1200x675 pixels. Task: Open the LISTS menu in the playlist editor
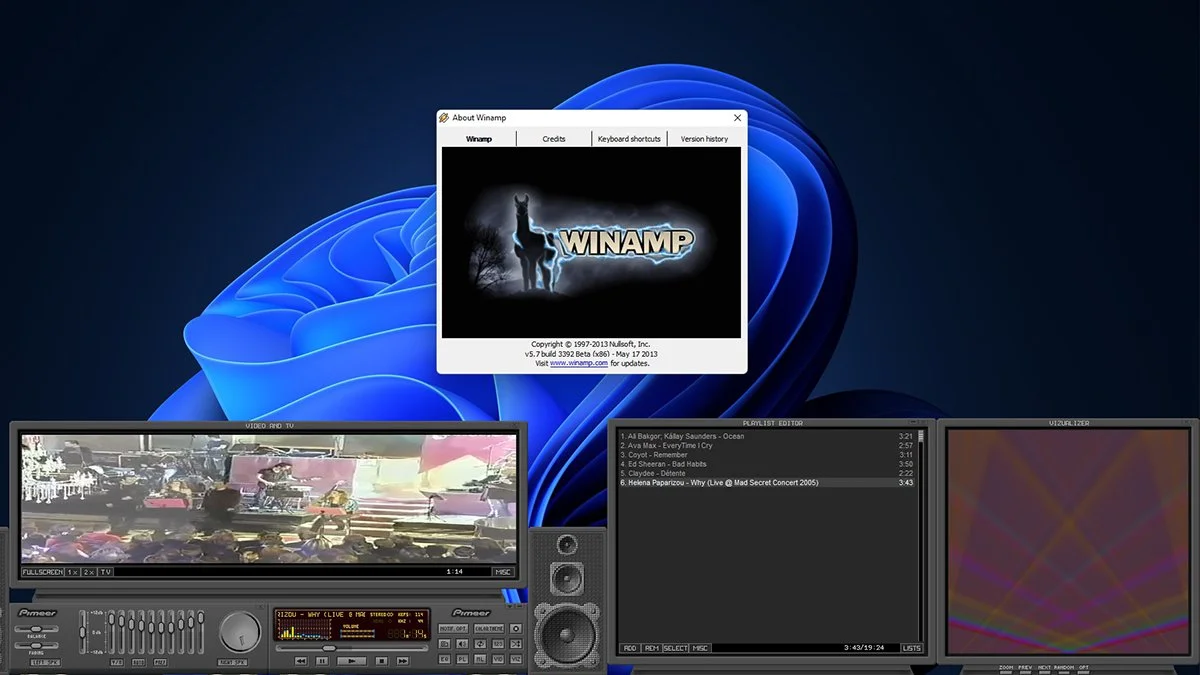pyautogui.click(x=912, y=648)
